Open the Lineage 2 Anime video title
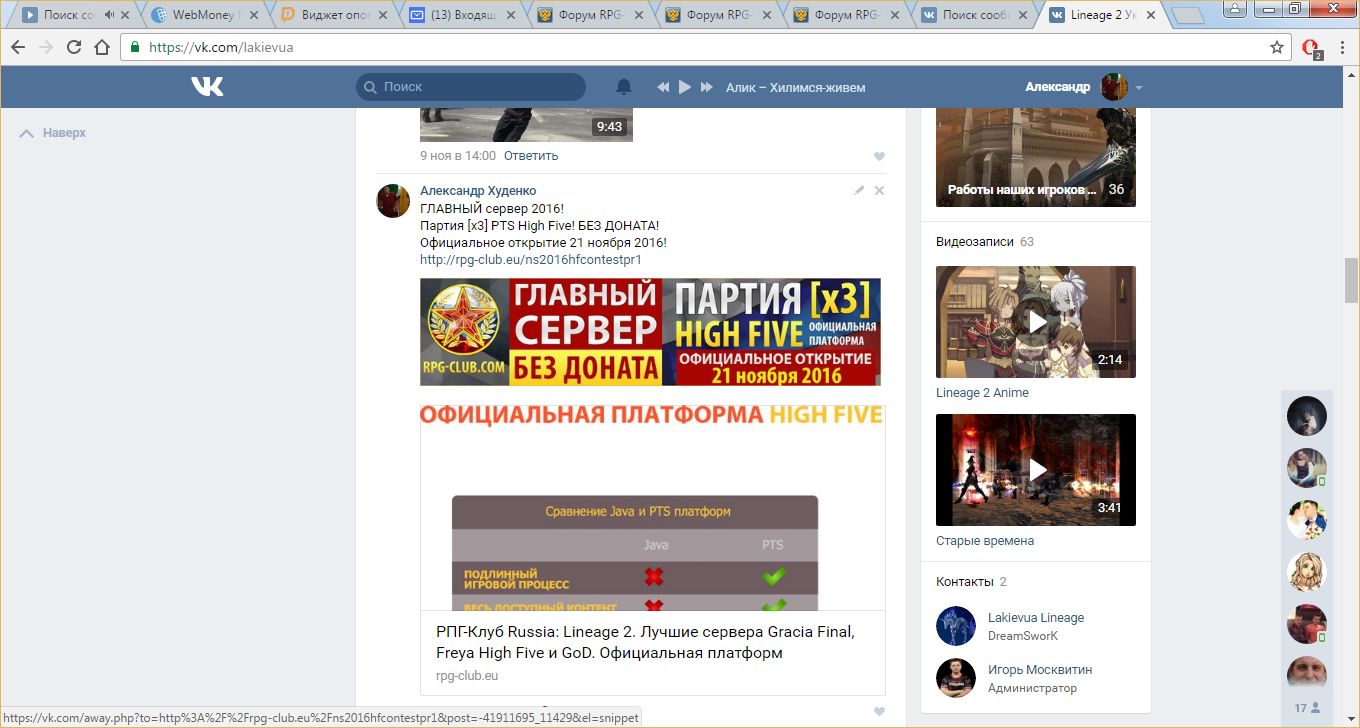 [x=982, y=393]
